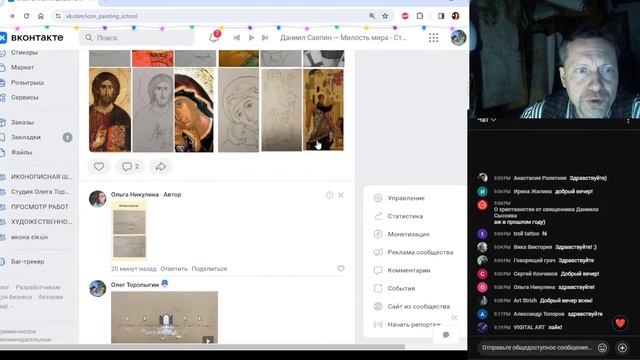Viewport: 640px width, 360px height.
Task: Open the Virgin Mary line drawing photo
Action: (x=238, y=110)
